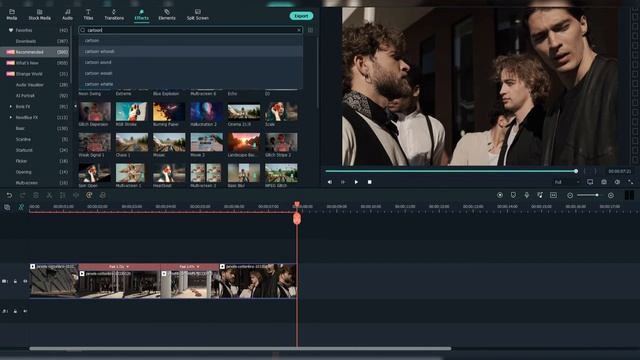640x360 pixels.
Task: Click the Voiceover microphone icon
Action: coord(527,196)
